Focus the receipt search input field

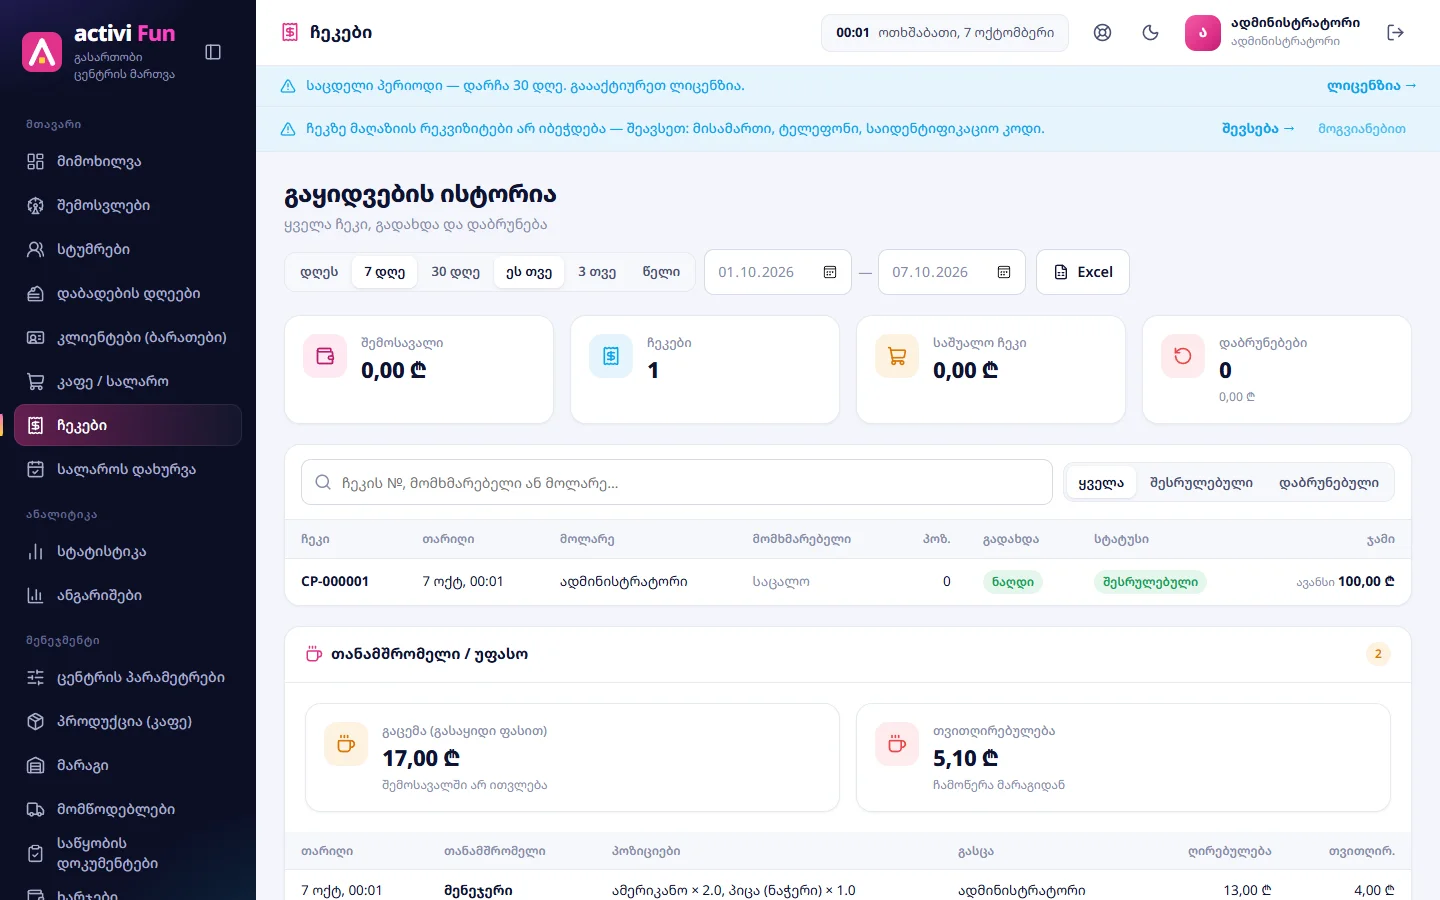677,483
